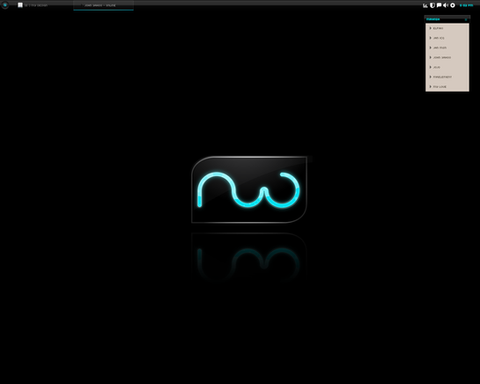Click the round media player tray icon
480x384 pixels.
453,5
